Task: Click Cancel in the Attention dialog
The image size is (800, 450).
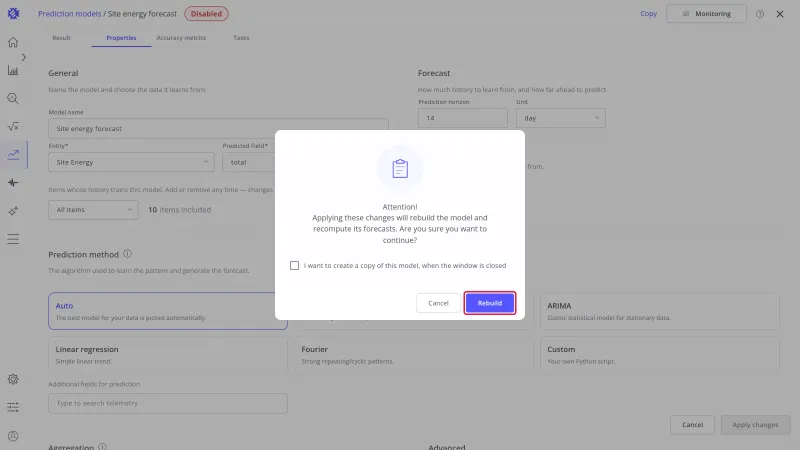Action: [x=438, y=303]
